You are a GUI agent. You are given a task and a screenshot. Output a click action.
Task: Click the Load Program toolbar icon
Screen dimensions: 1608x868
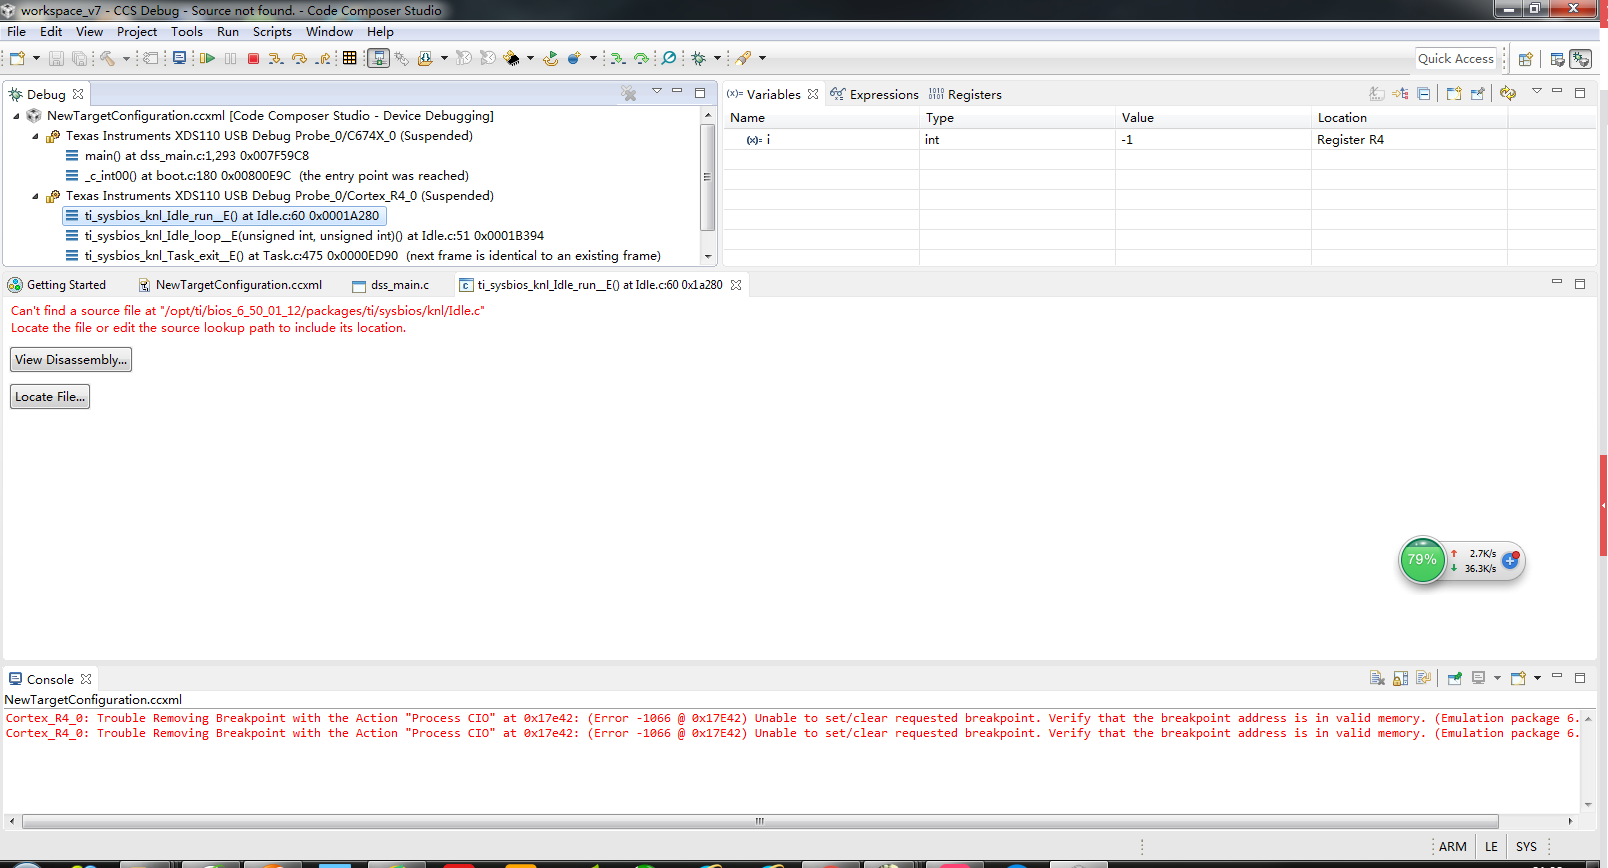(425, 58)
